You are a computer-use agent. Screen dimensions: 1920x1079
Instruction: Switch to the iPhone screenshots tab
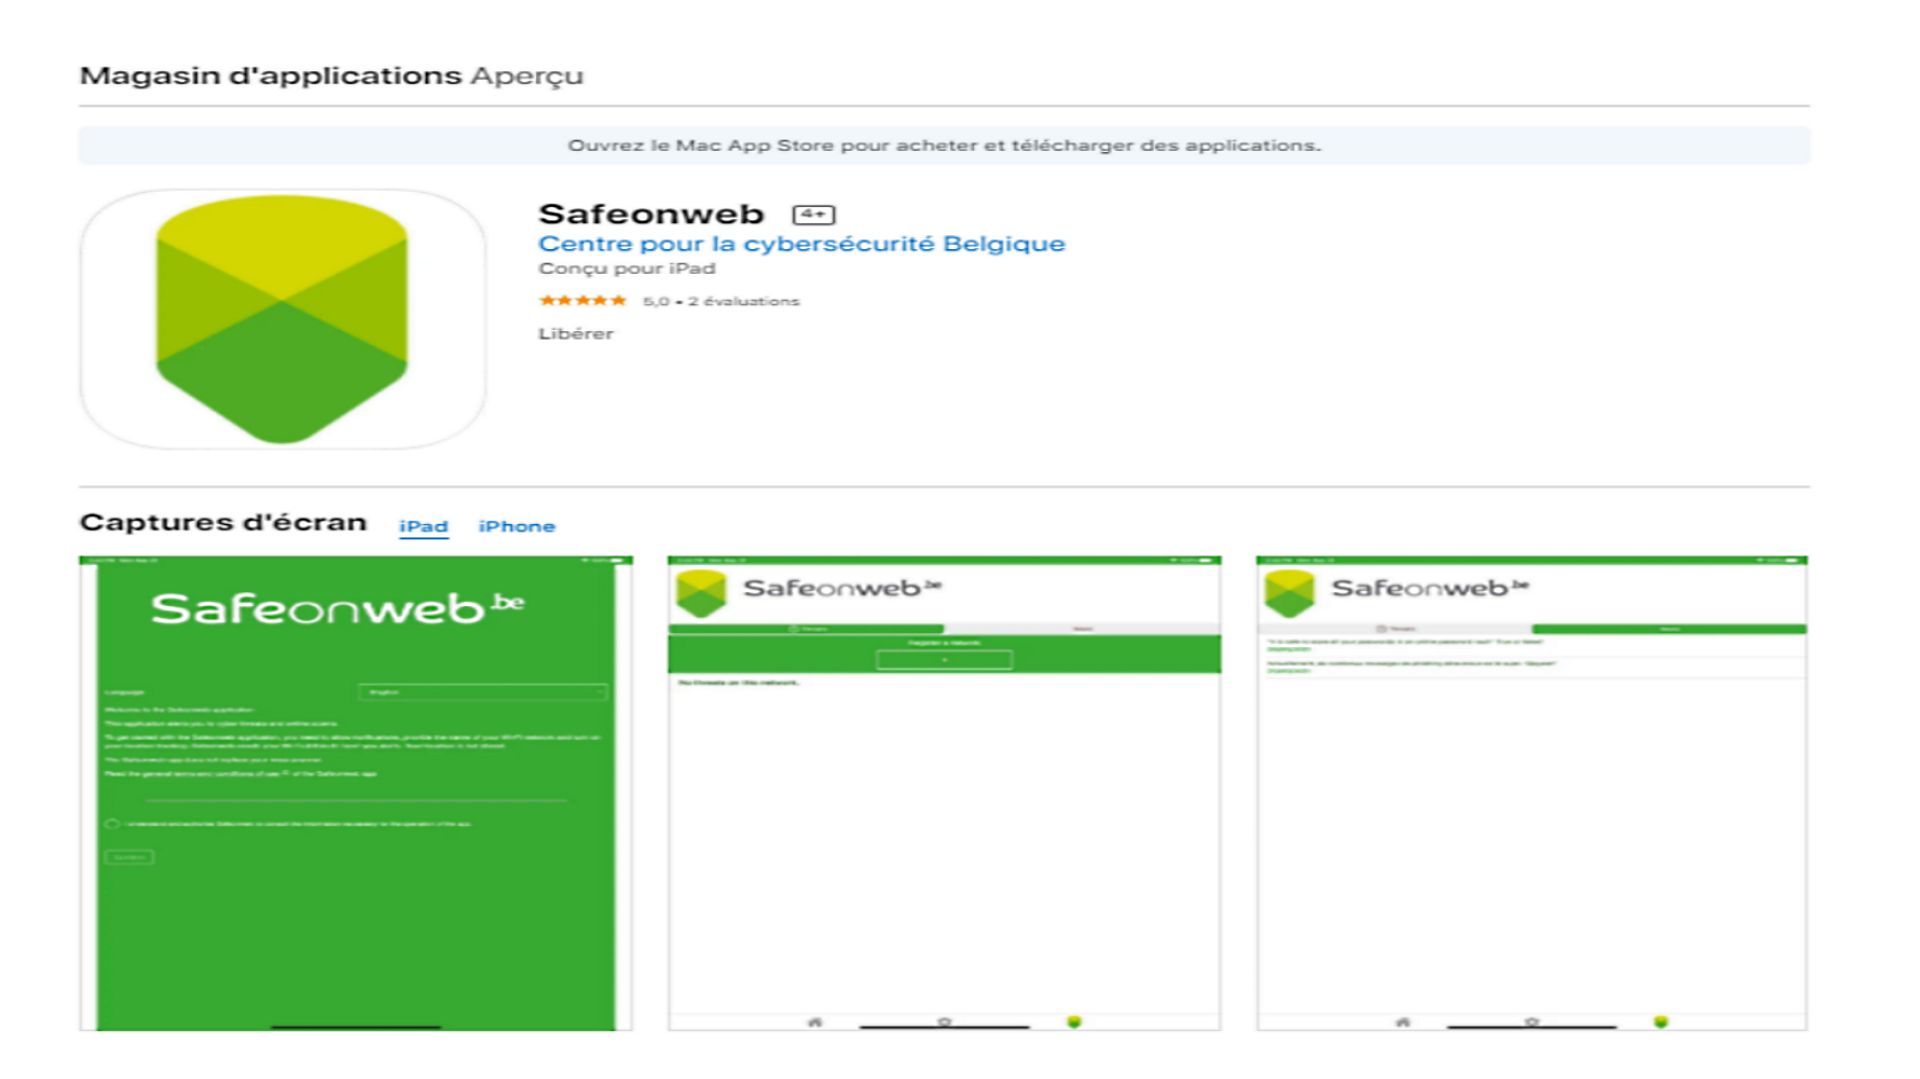click(516, 526)
